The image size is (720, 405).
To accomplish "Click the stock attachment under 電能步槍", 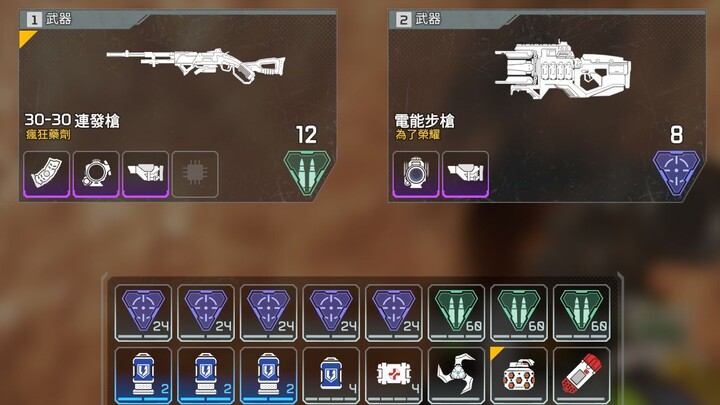I will [x=465, y=174].
